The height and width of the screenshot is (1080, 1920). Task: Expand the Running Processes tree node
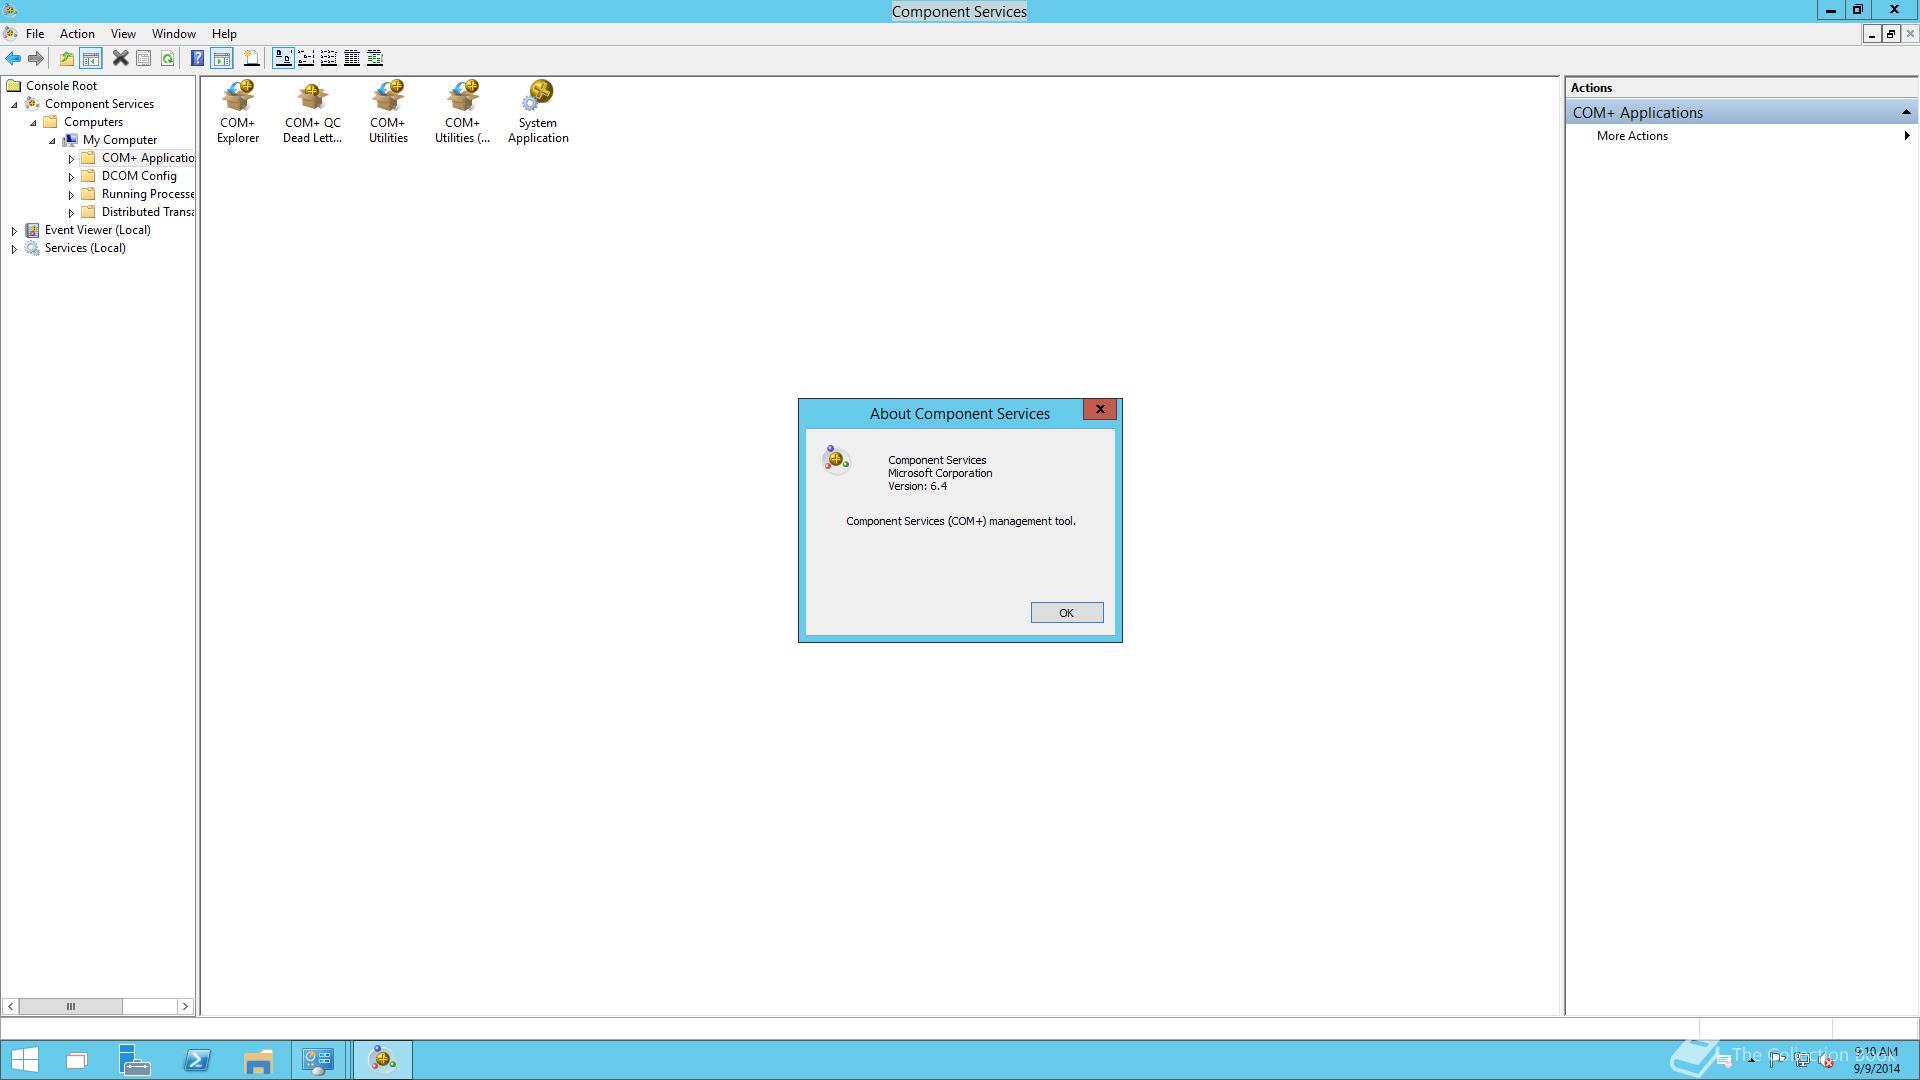point(71,195)
